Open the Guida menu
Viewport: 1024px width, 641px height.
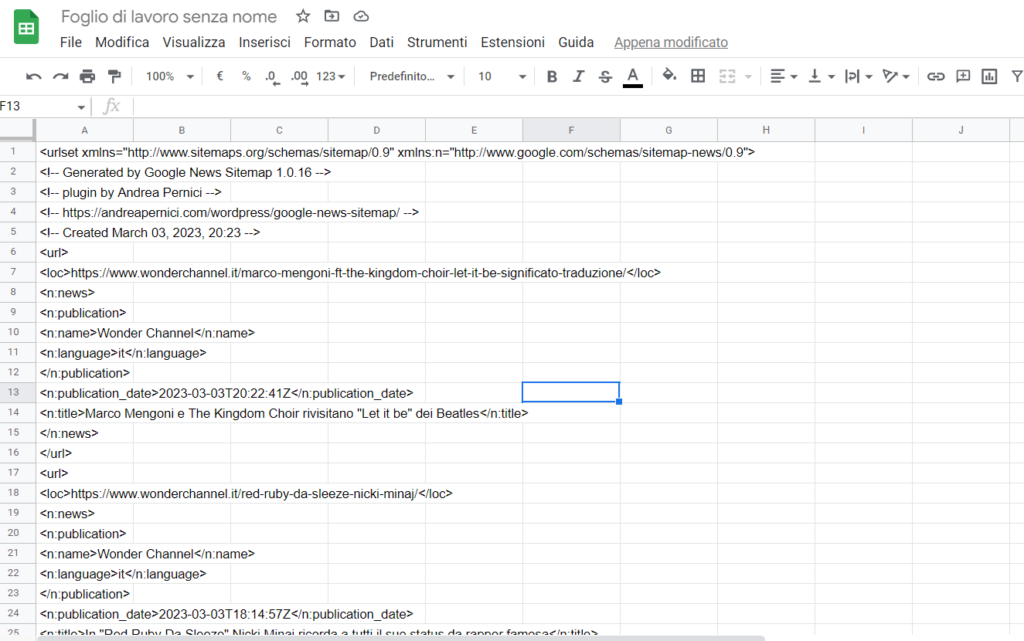point(576,42)
